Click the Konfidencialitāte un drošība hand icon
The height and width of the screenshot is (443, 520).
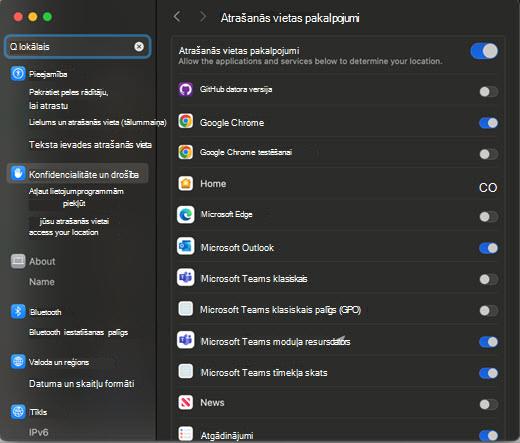coord(18,173)
